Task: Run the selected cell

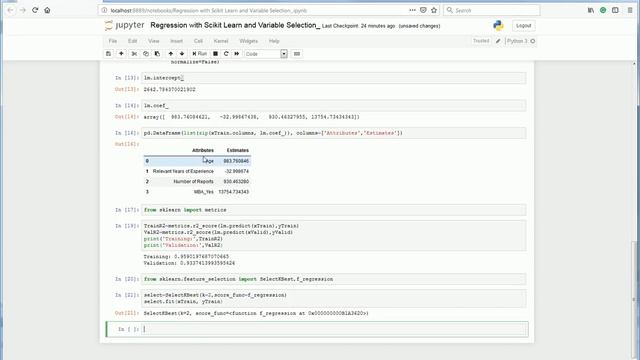Action: click(200, 54)
